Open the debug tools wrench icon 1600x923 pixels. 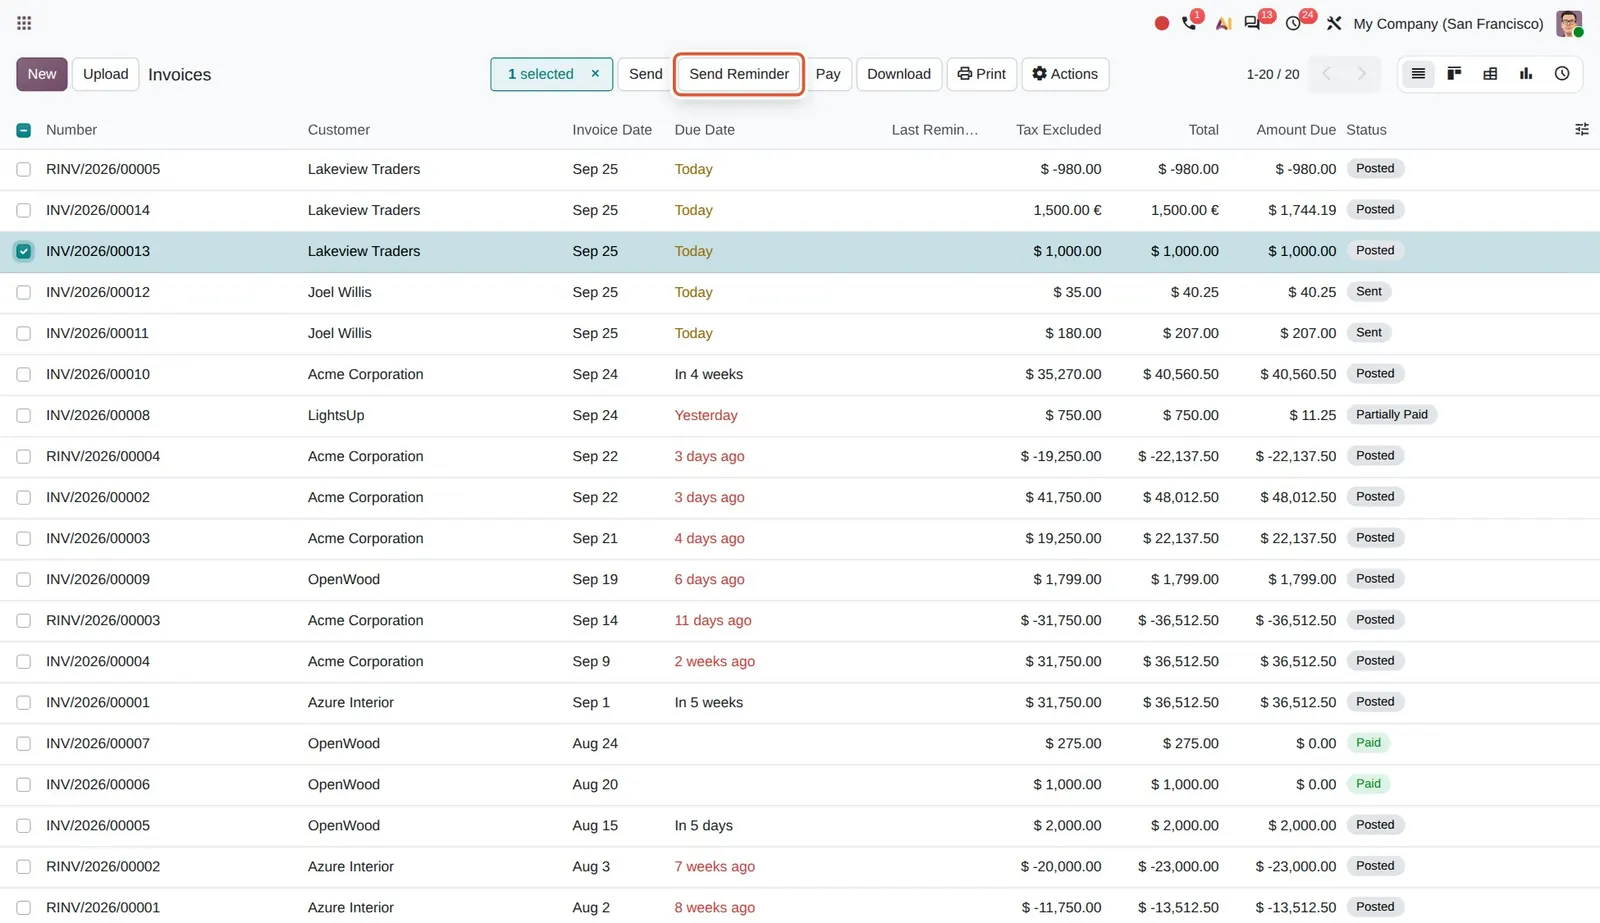click(1334, 23)
